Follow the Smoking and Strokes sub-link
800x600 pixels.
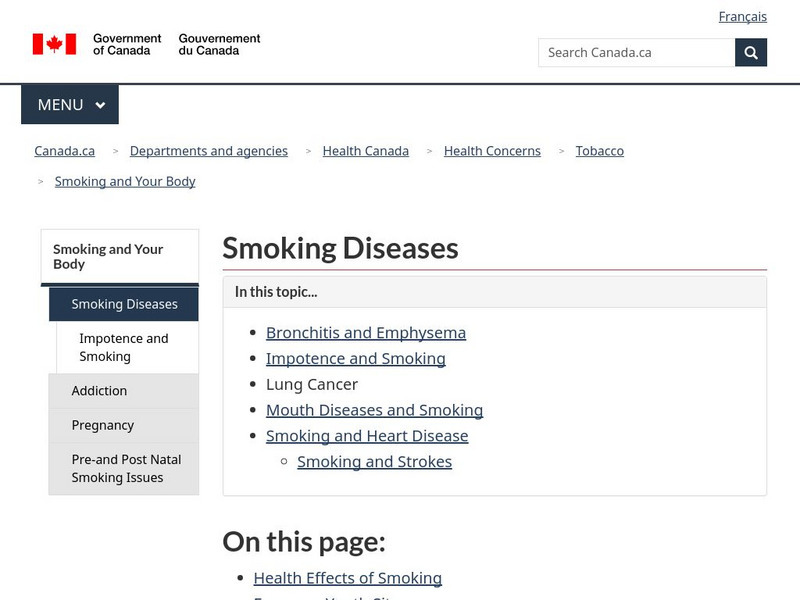pos(374,461)
